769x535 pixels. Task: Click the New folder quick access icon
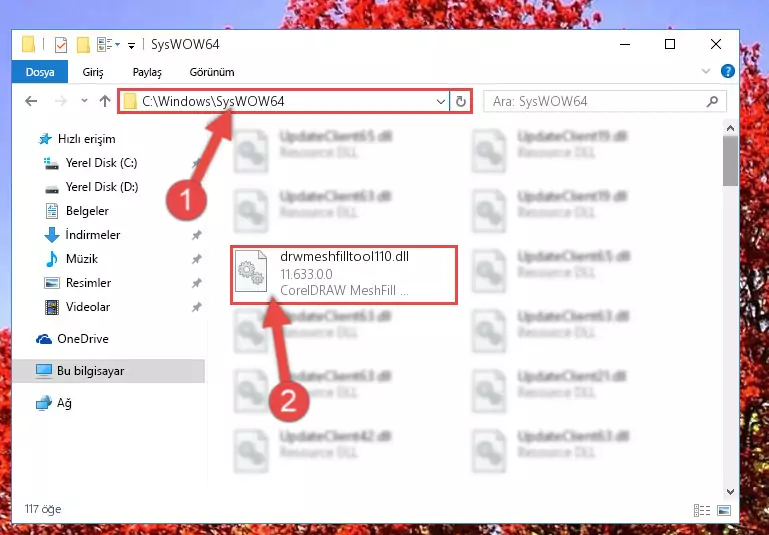(x=83, y=45)
